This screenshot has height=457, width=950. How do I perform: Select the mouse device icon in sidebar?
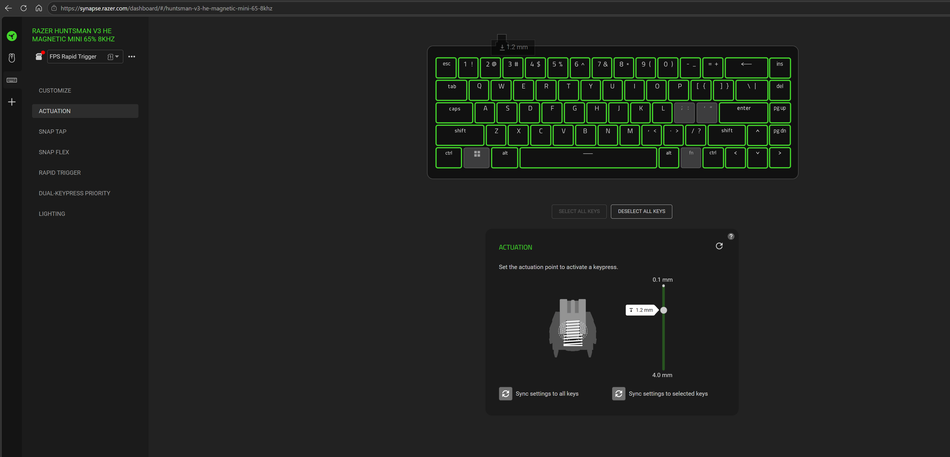point(12,58)
